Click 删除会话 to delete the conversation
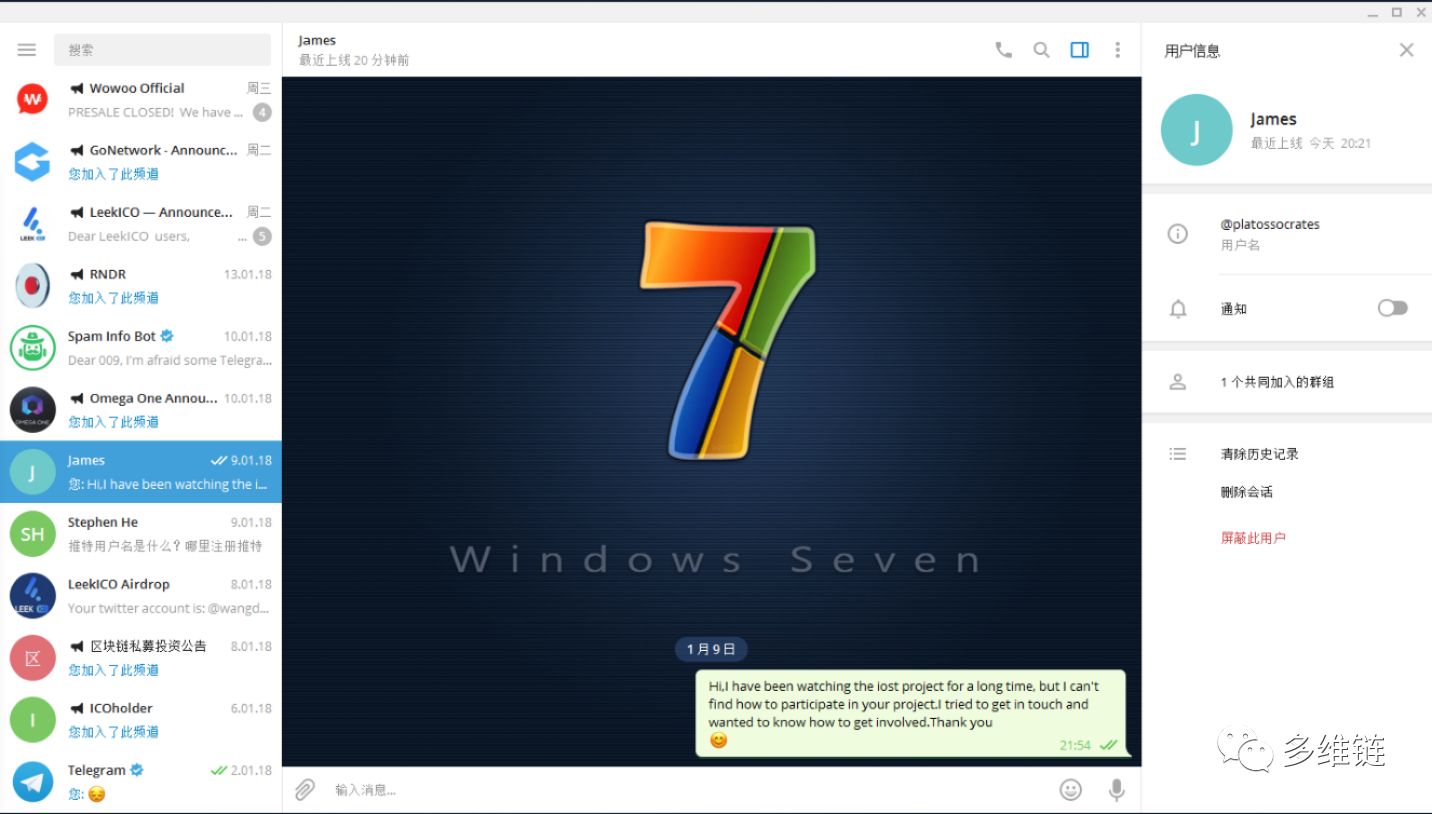 tap(1246, 492)
